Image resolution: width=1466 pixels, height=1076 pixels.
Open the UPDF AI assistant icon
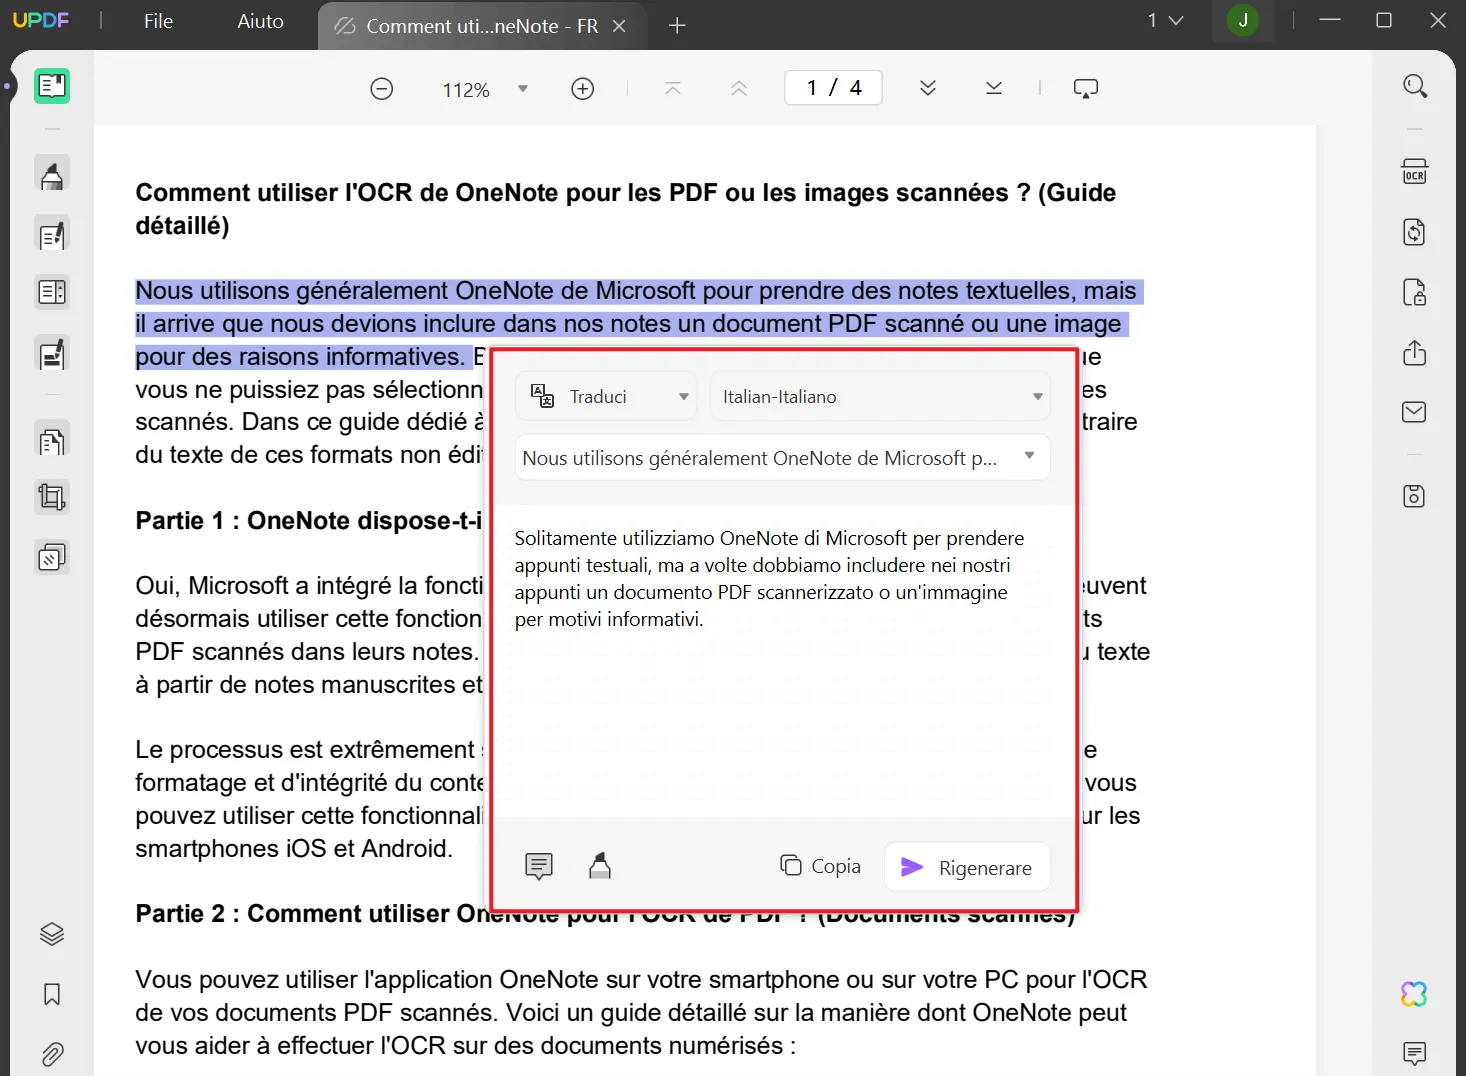(x=1414, y=994)
